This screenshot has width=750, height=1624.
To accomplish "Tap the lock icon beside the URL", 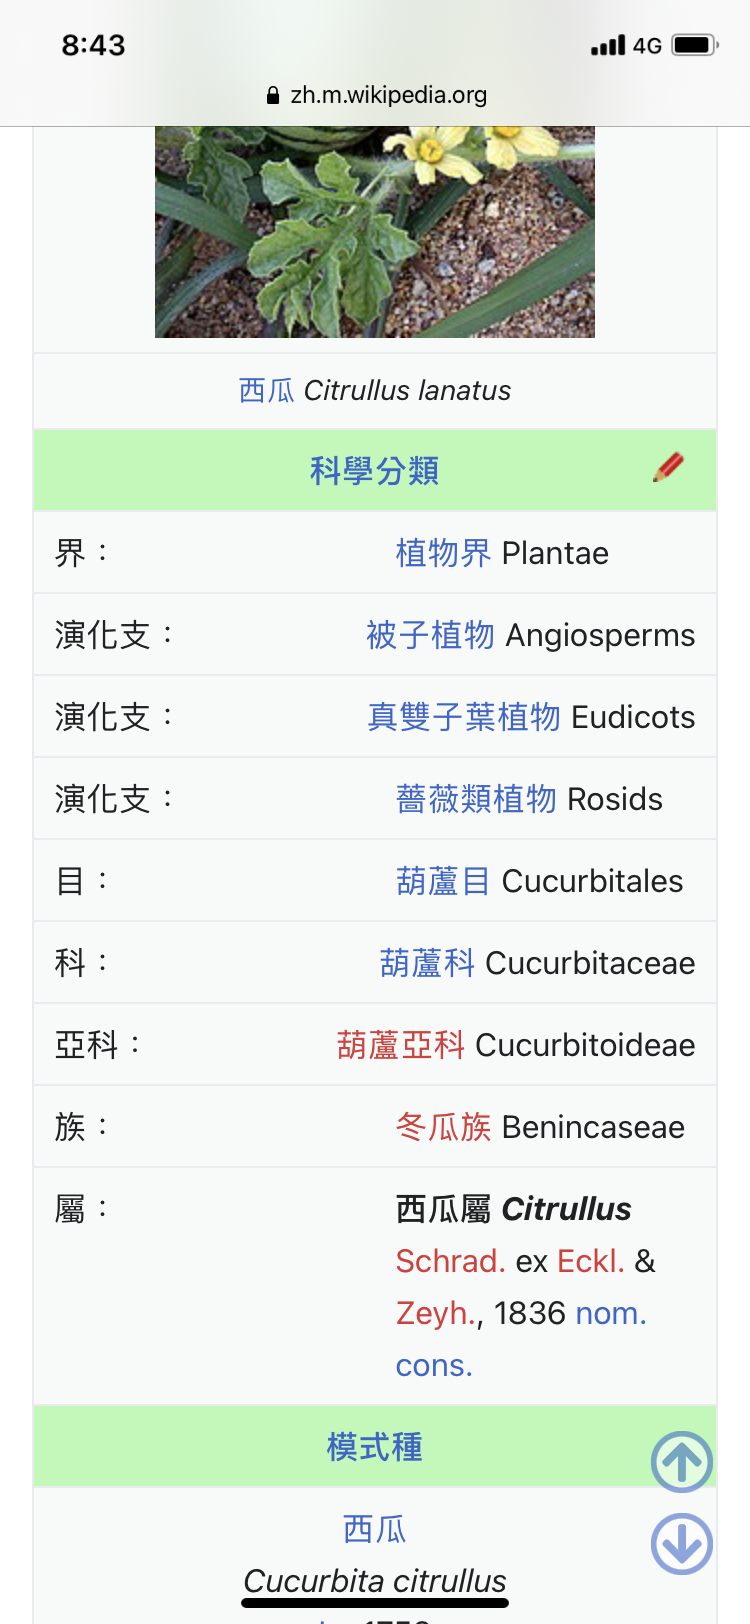I will [x=273, y=95].
